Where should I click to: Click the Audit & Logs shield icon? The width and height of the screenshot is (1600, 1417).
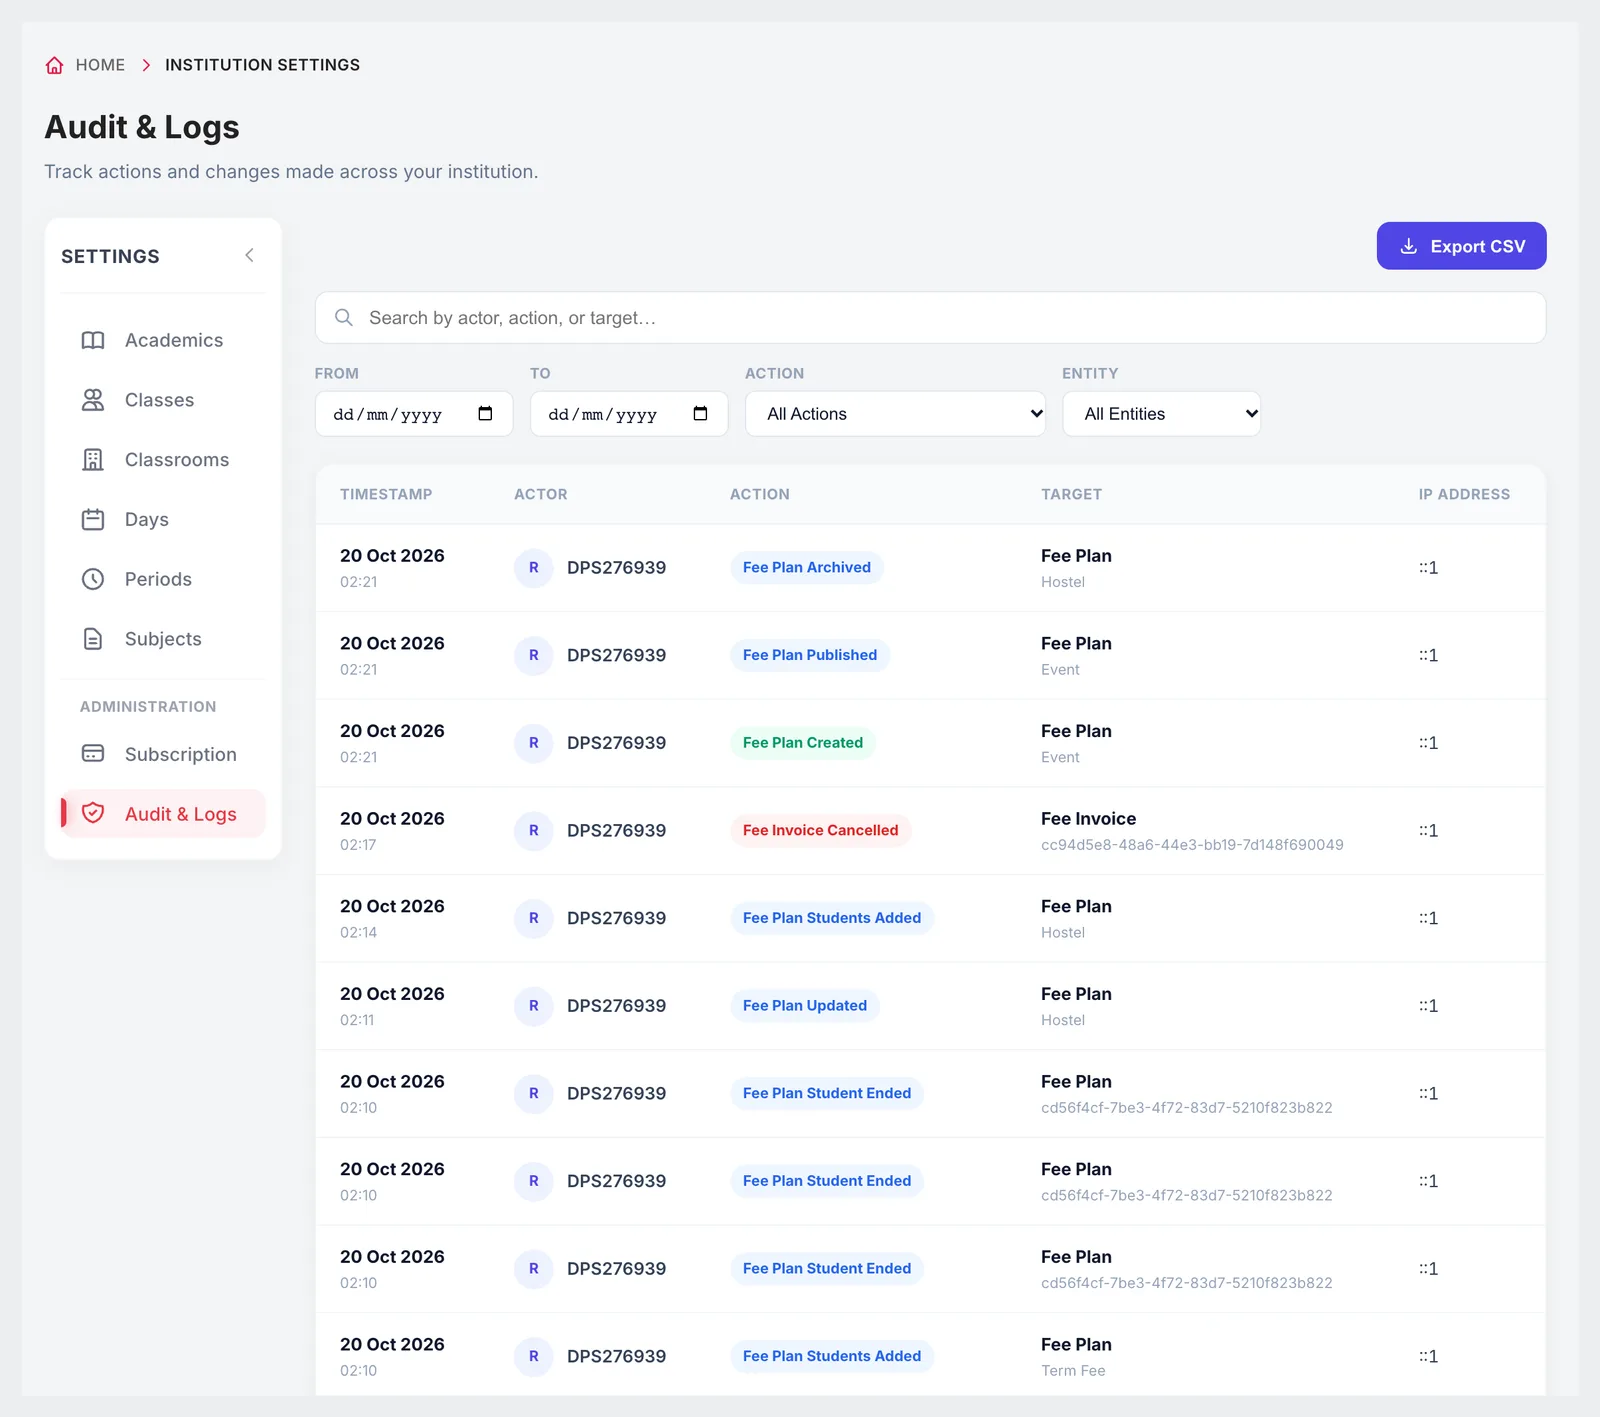93,814
